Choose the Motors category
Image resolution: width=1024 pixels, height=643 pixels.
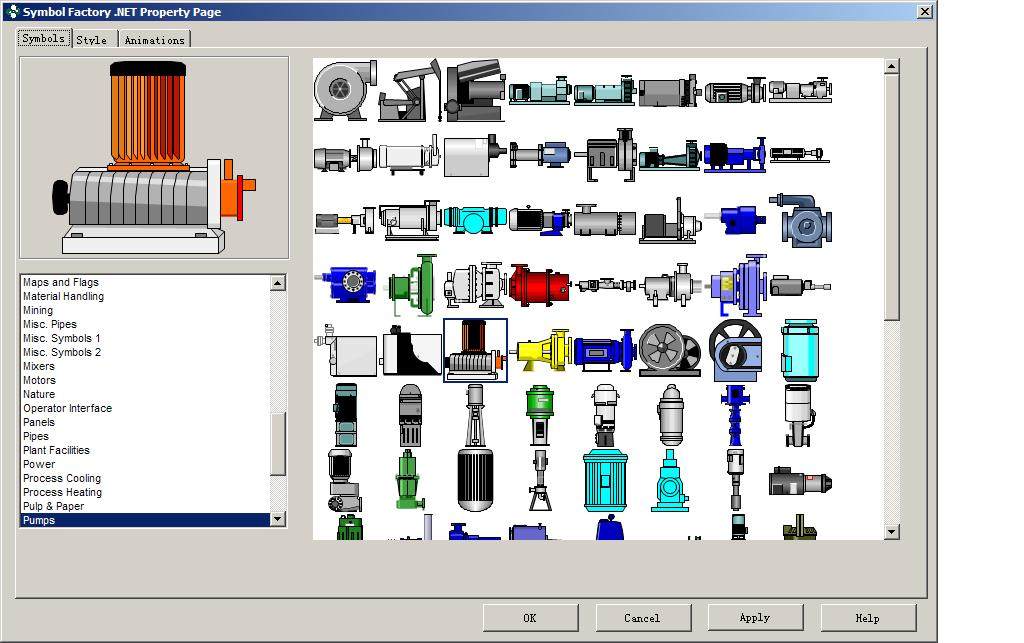(38, 380)
